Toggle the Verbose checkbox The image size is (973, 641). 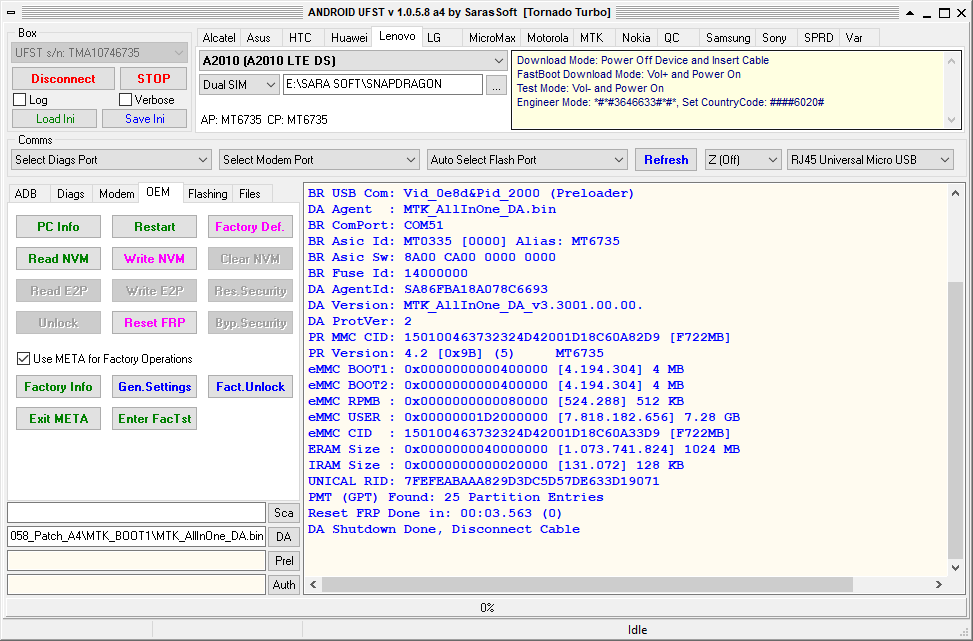pyautogui.click(x=125, y=100)
